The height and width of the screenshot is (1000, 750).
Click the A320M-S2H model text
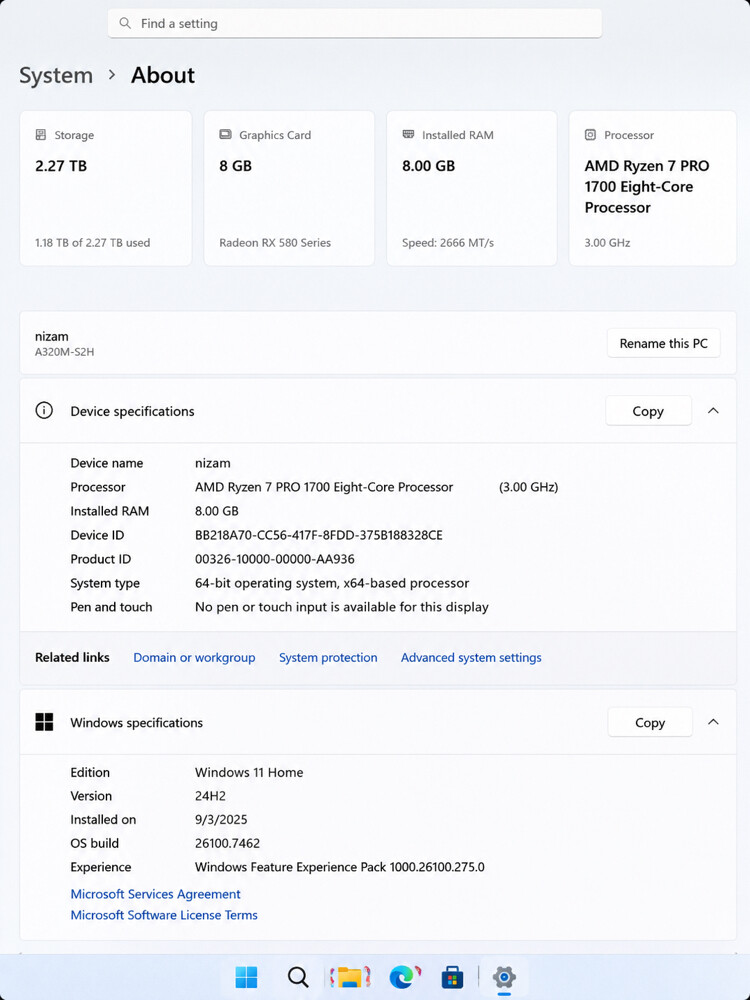pos(64,351)
